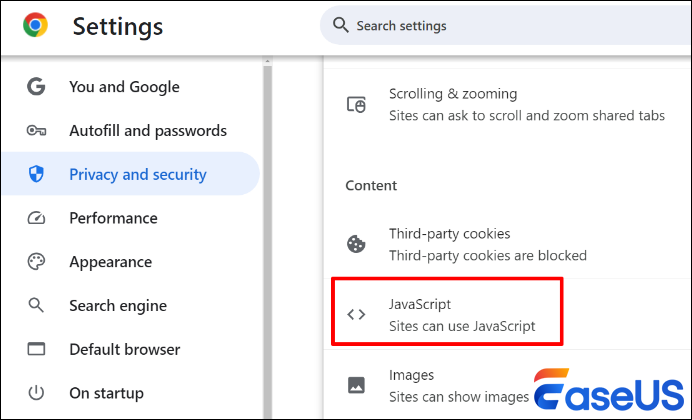Click the Default browser window icon
The width and height of the screenshot is (692, 420).
pos(37,350)
